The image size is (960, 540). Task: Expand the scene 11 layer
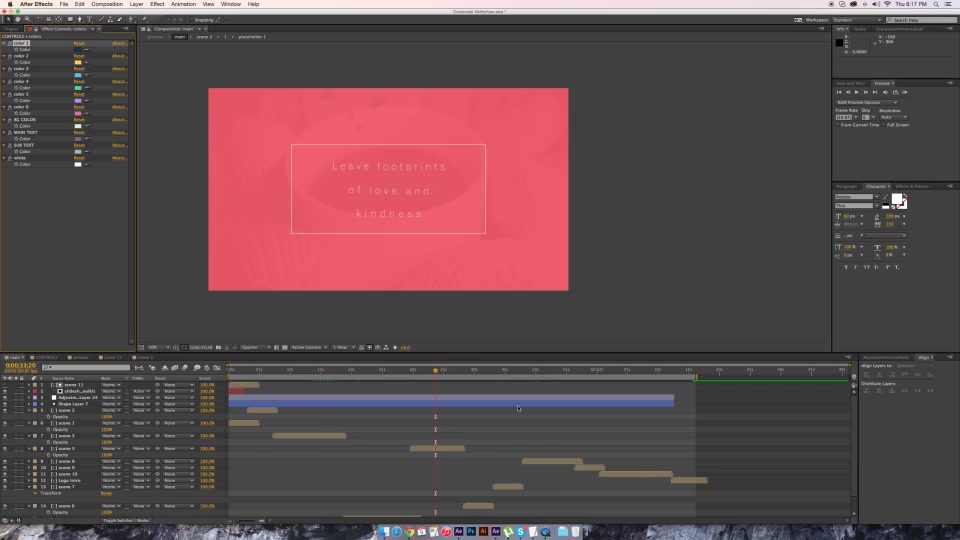click(29, 385)
